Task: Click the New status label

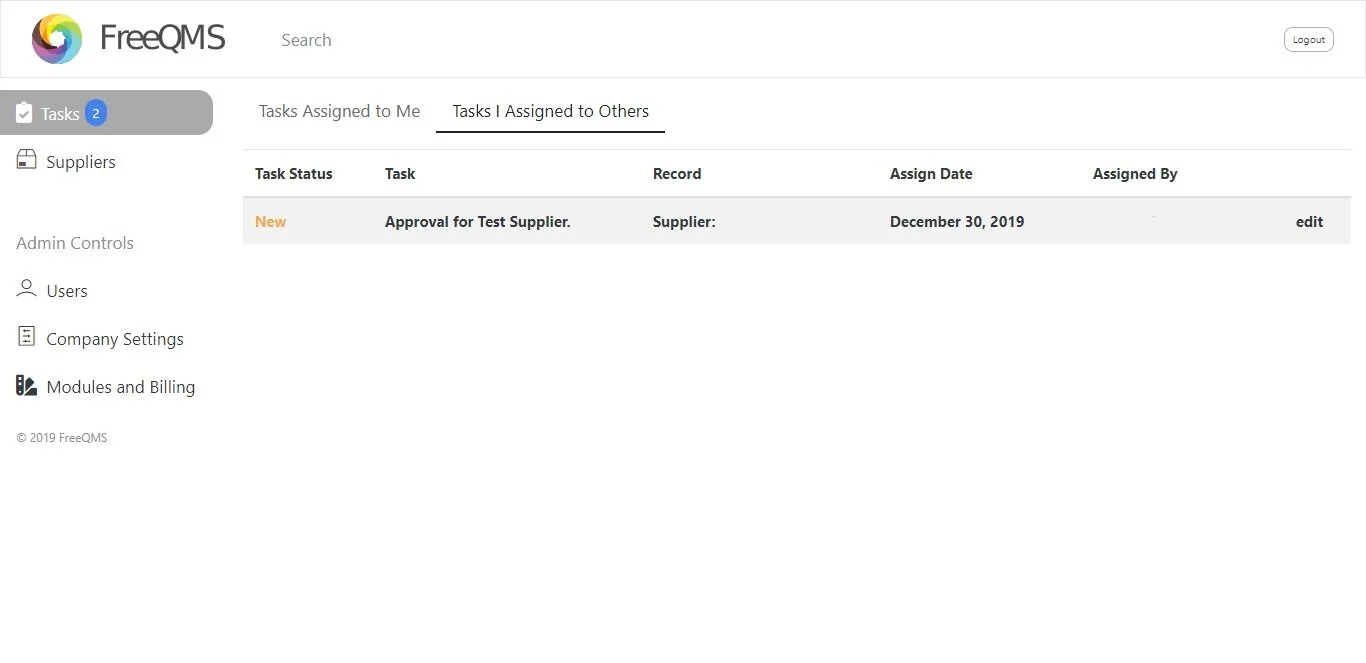Action: point(270,222)
